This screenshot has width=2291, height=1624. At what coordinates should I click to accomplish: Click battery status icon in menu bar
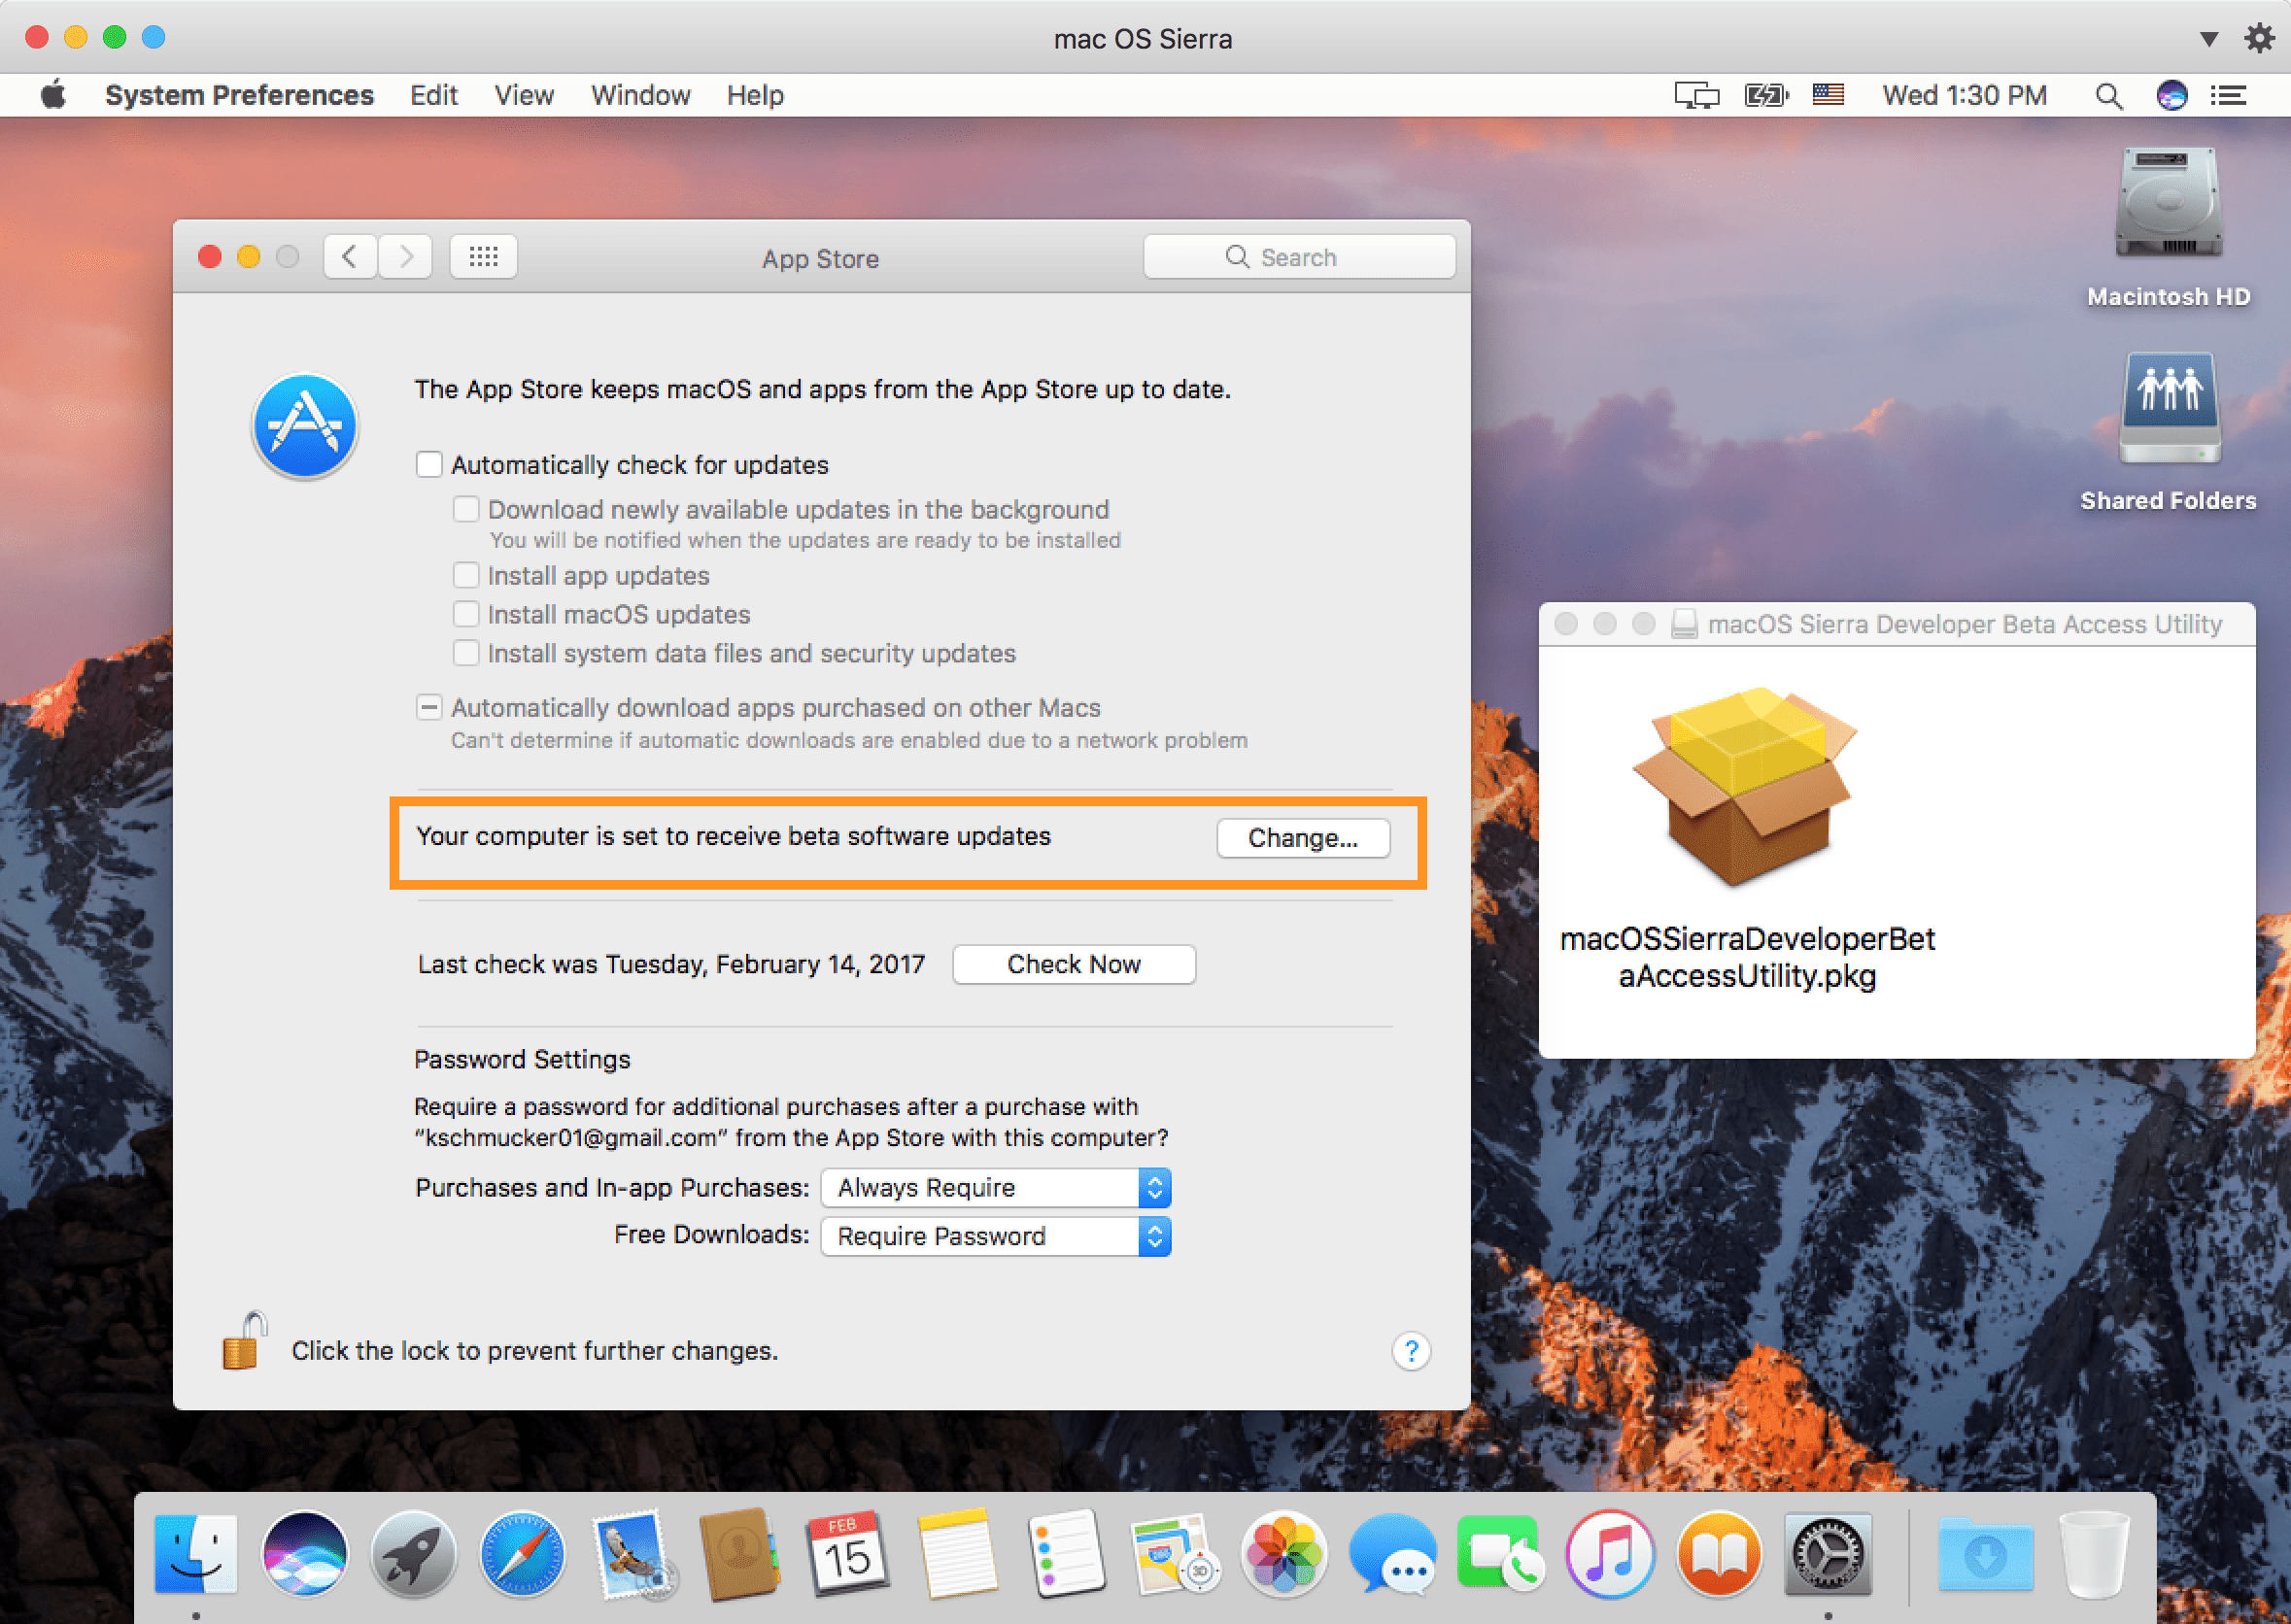pyautogui.click(x=1767, y=95)
